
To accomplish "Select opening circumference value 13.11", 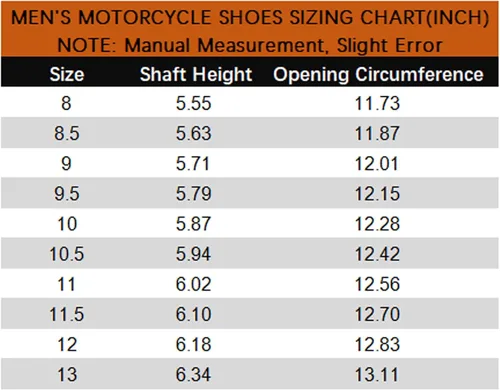I will [x=377, y=375].
